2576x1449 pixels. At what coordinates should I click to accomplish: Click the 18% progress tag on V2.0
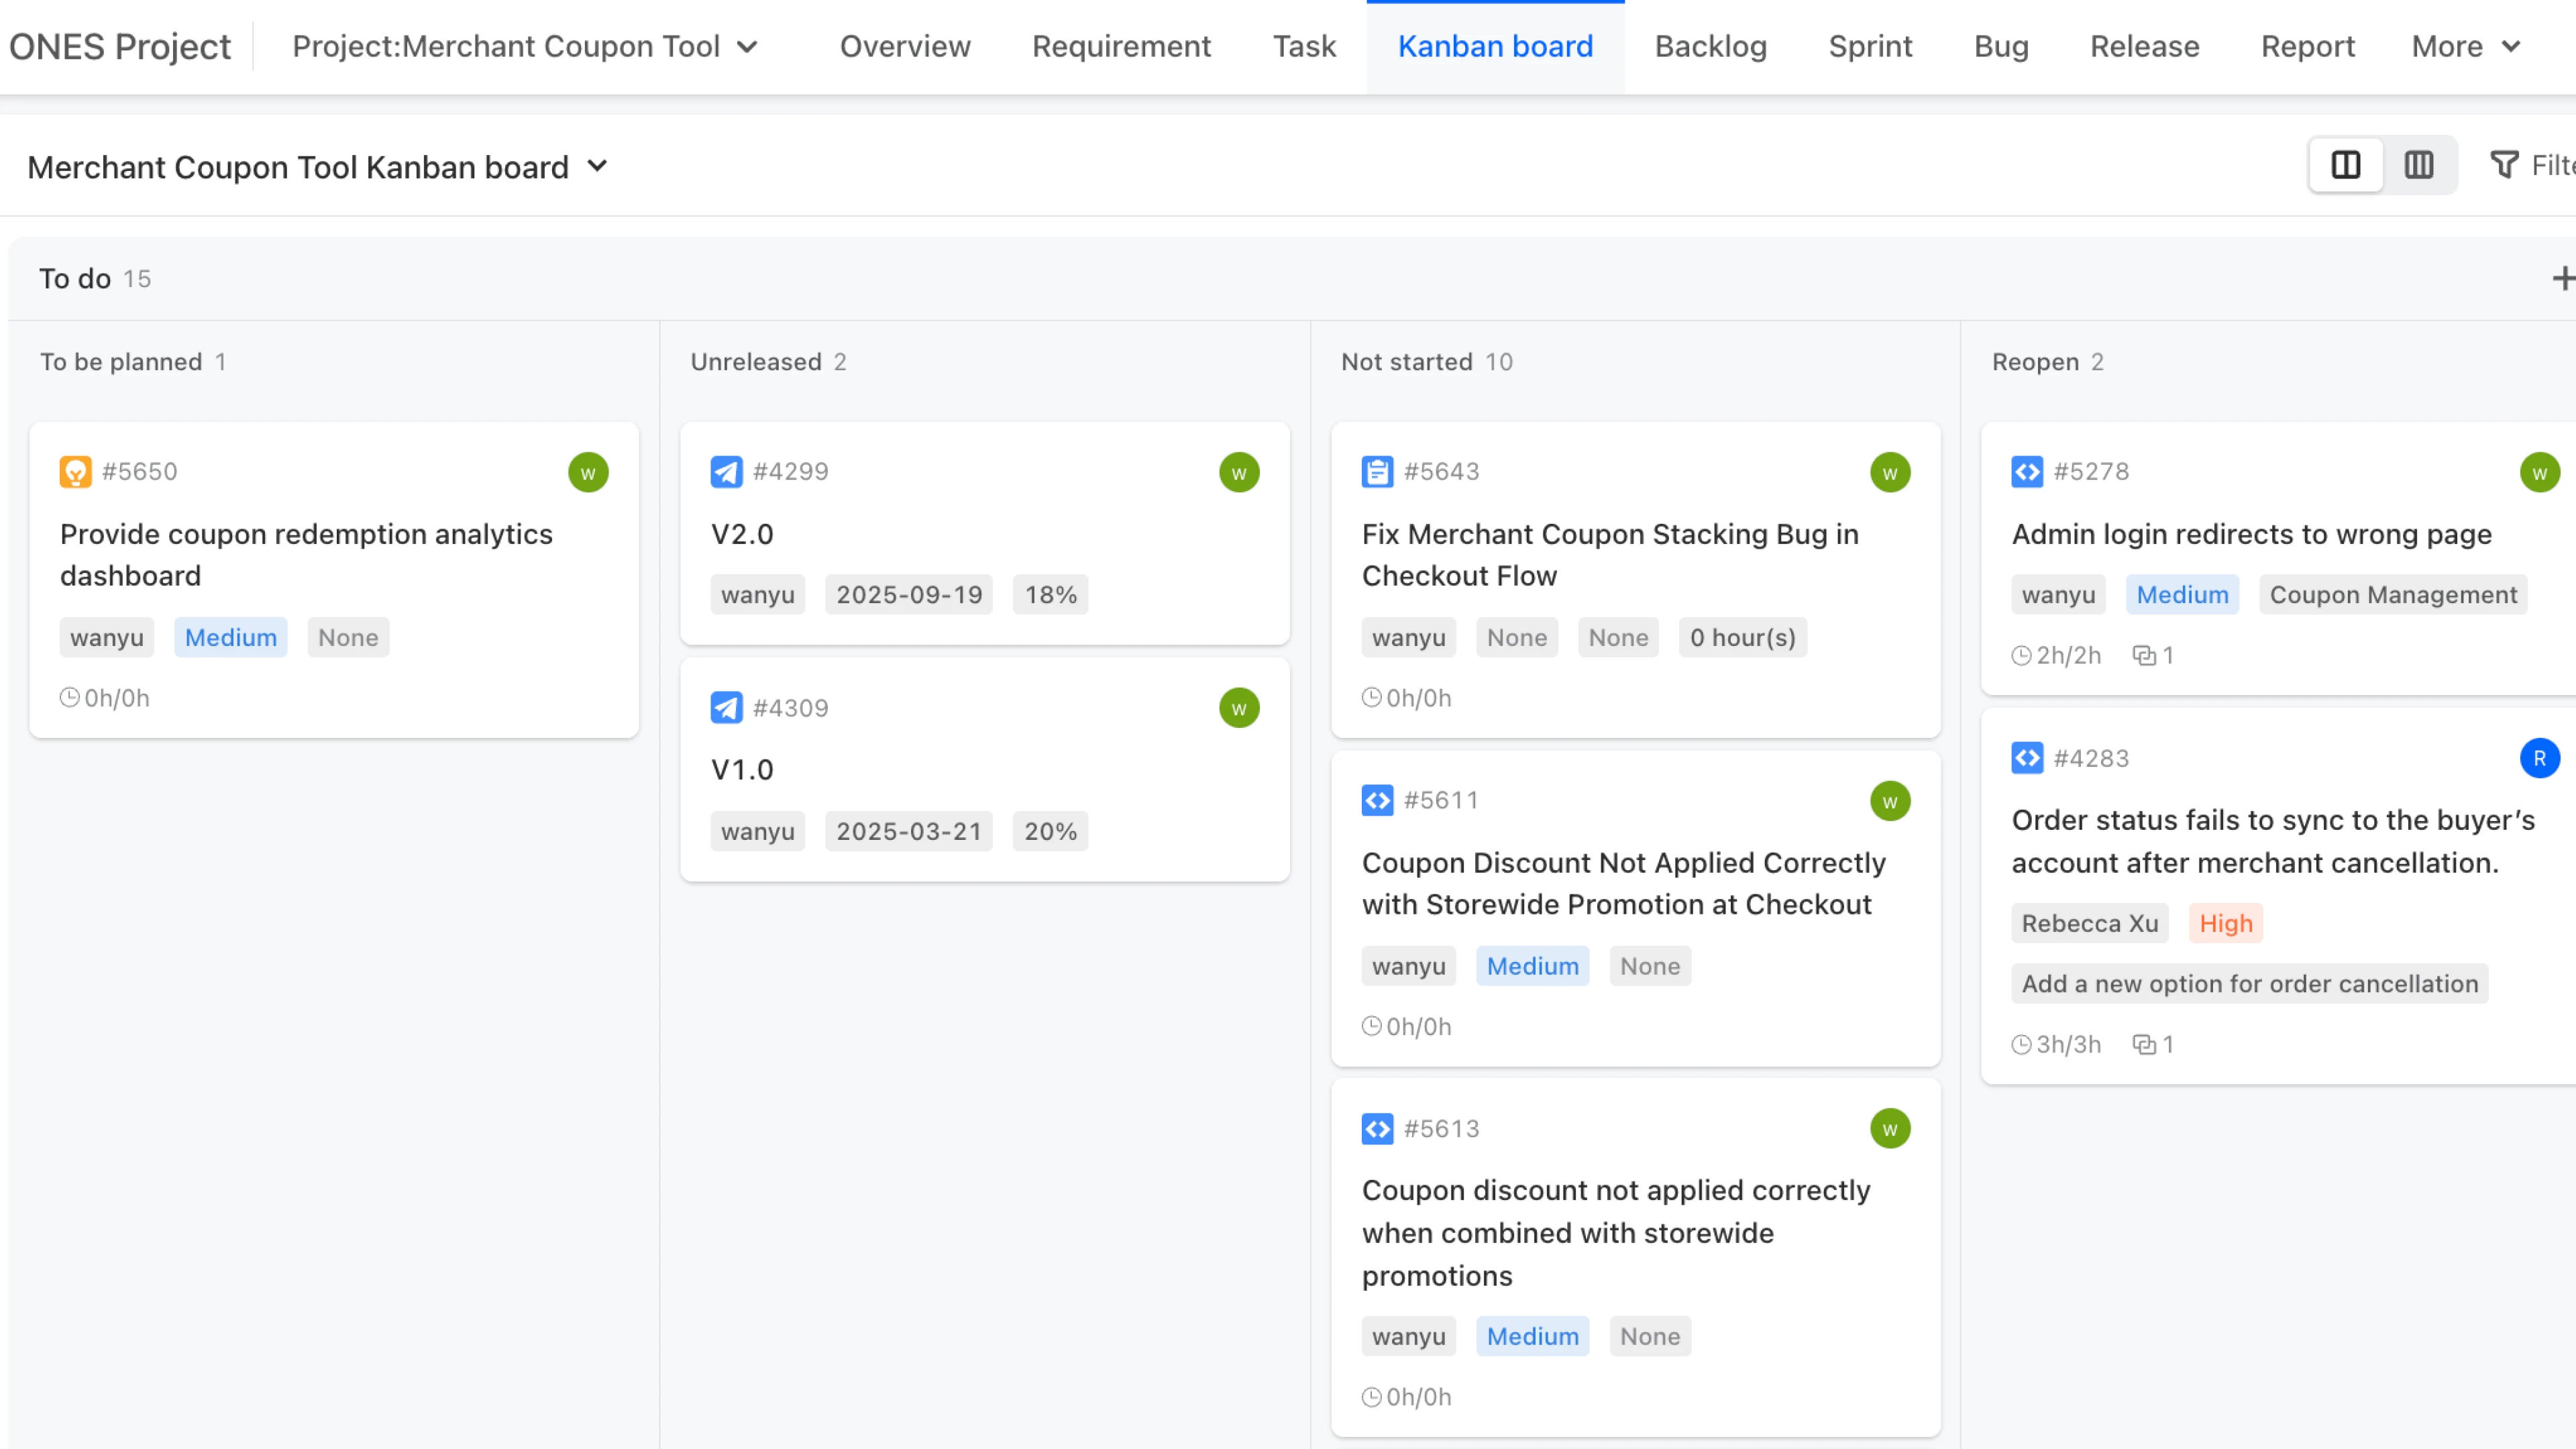(x=1050, y=594)
